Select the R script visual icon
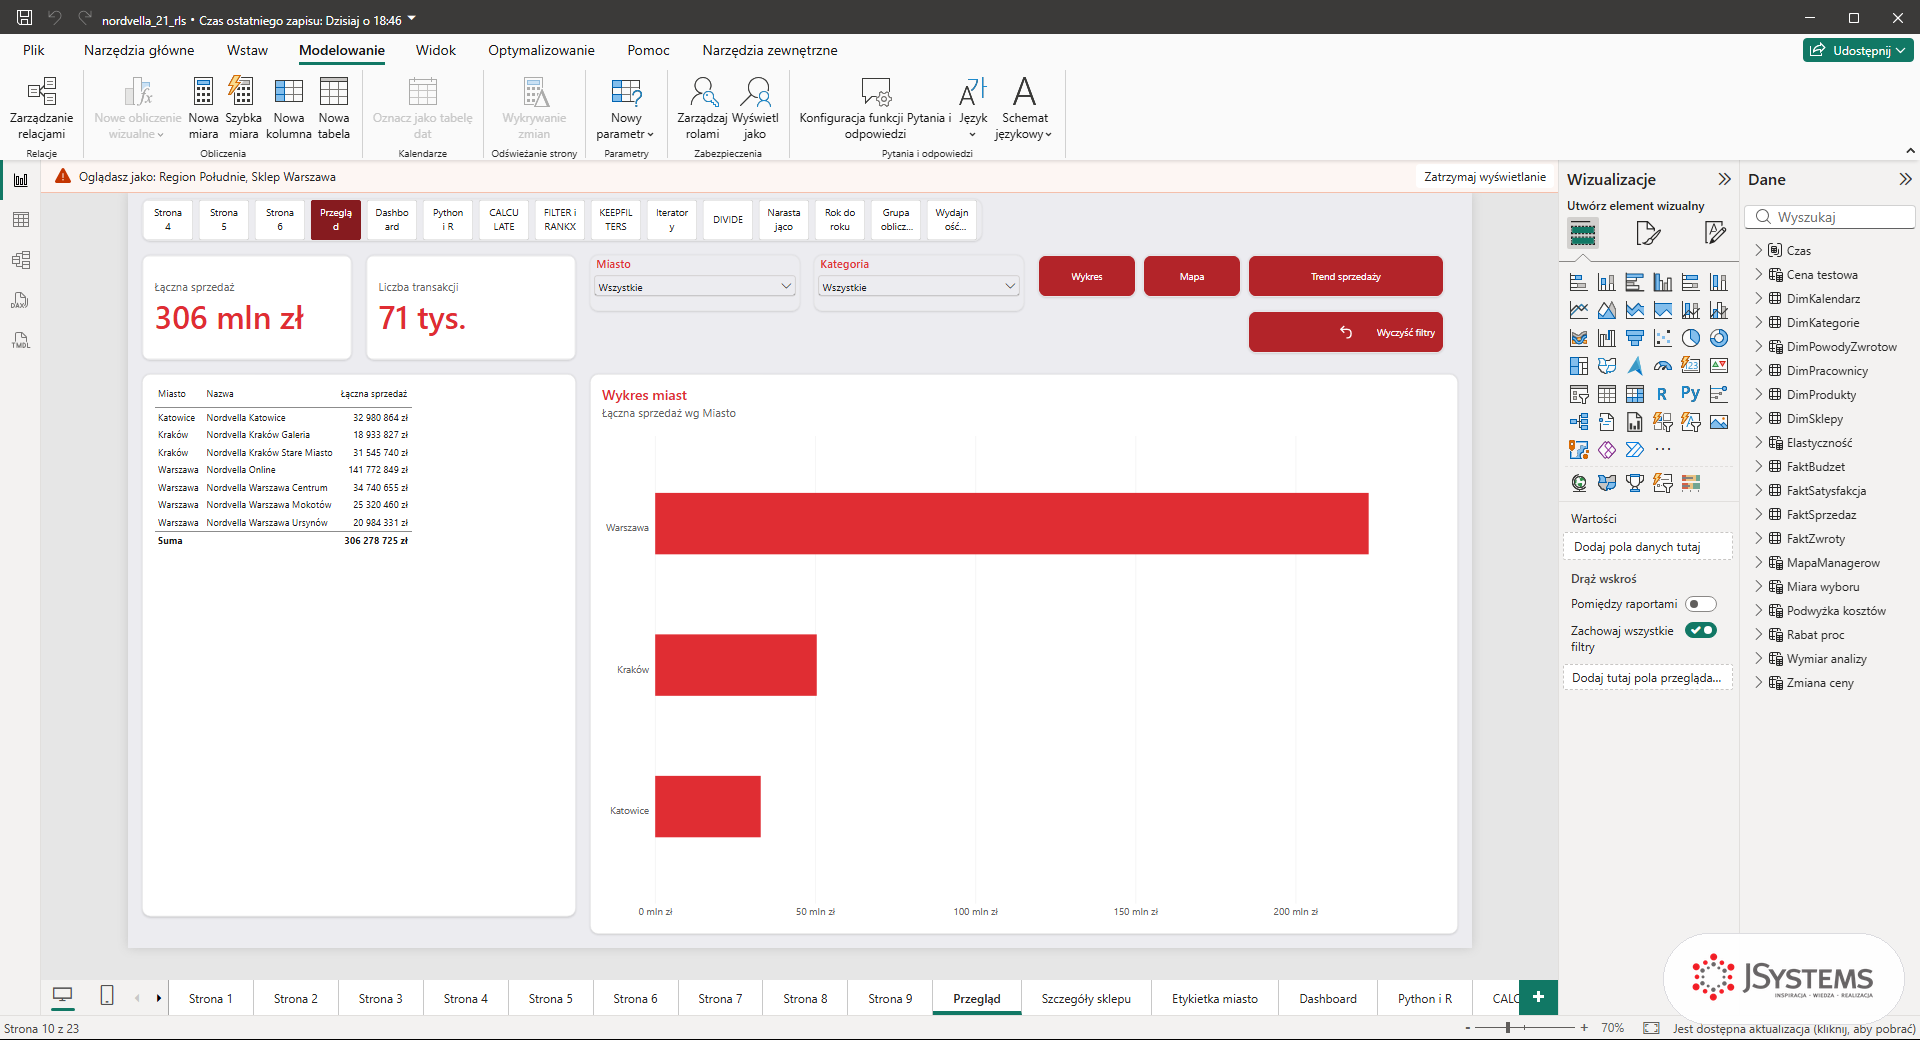1920x1040 pixels. point(1663,394)
